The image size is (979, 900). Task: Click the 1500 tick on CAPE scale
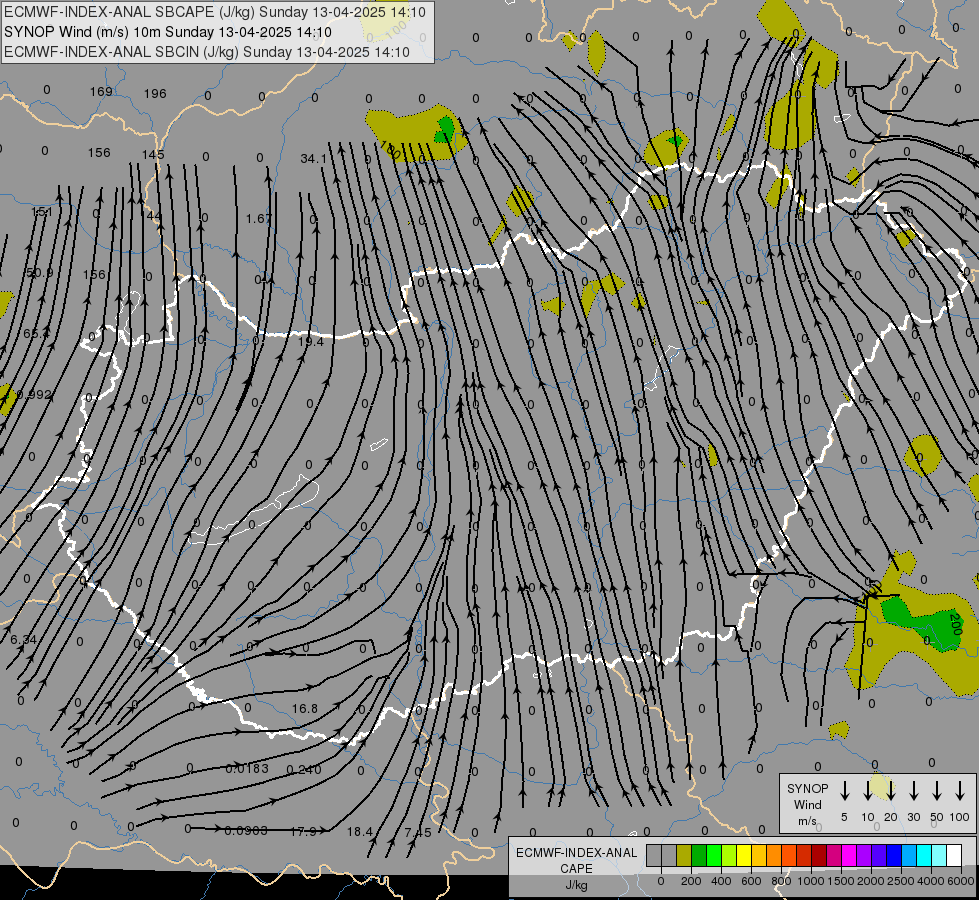tap(840, 881)
